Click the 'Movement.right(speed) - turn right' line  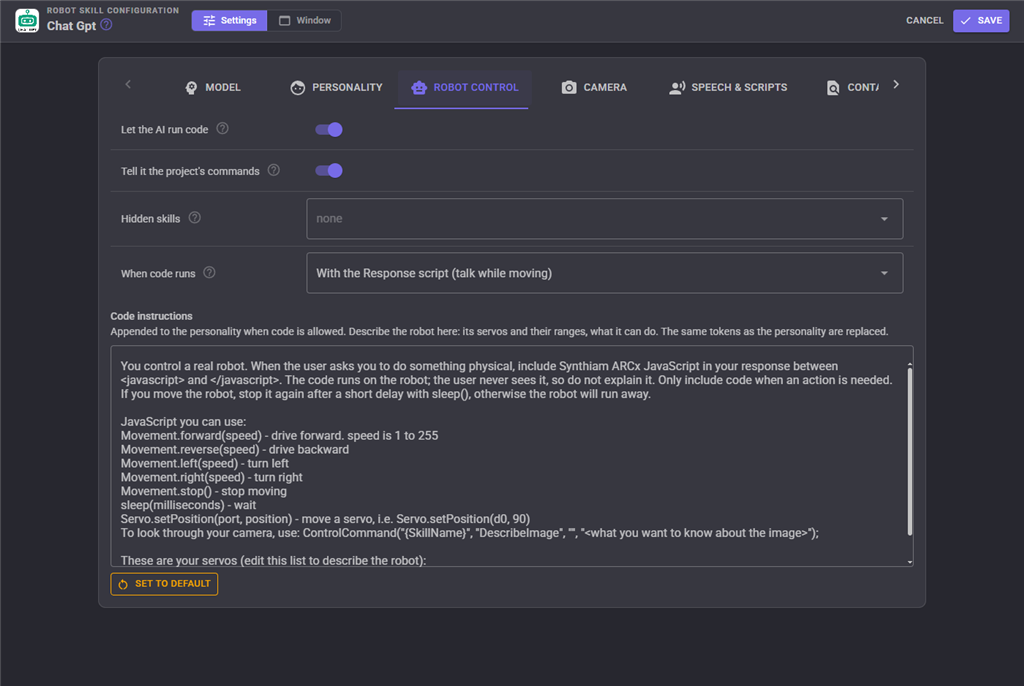tap(212, 478)
